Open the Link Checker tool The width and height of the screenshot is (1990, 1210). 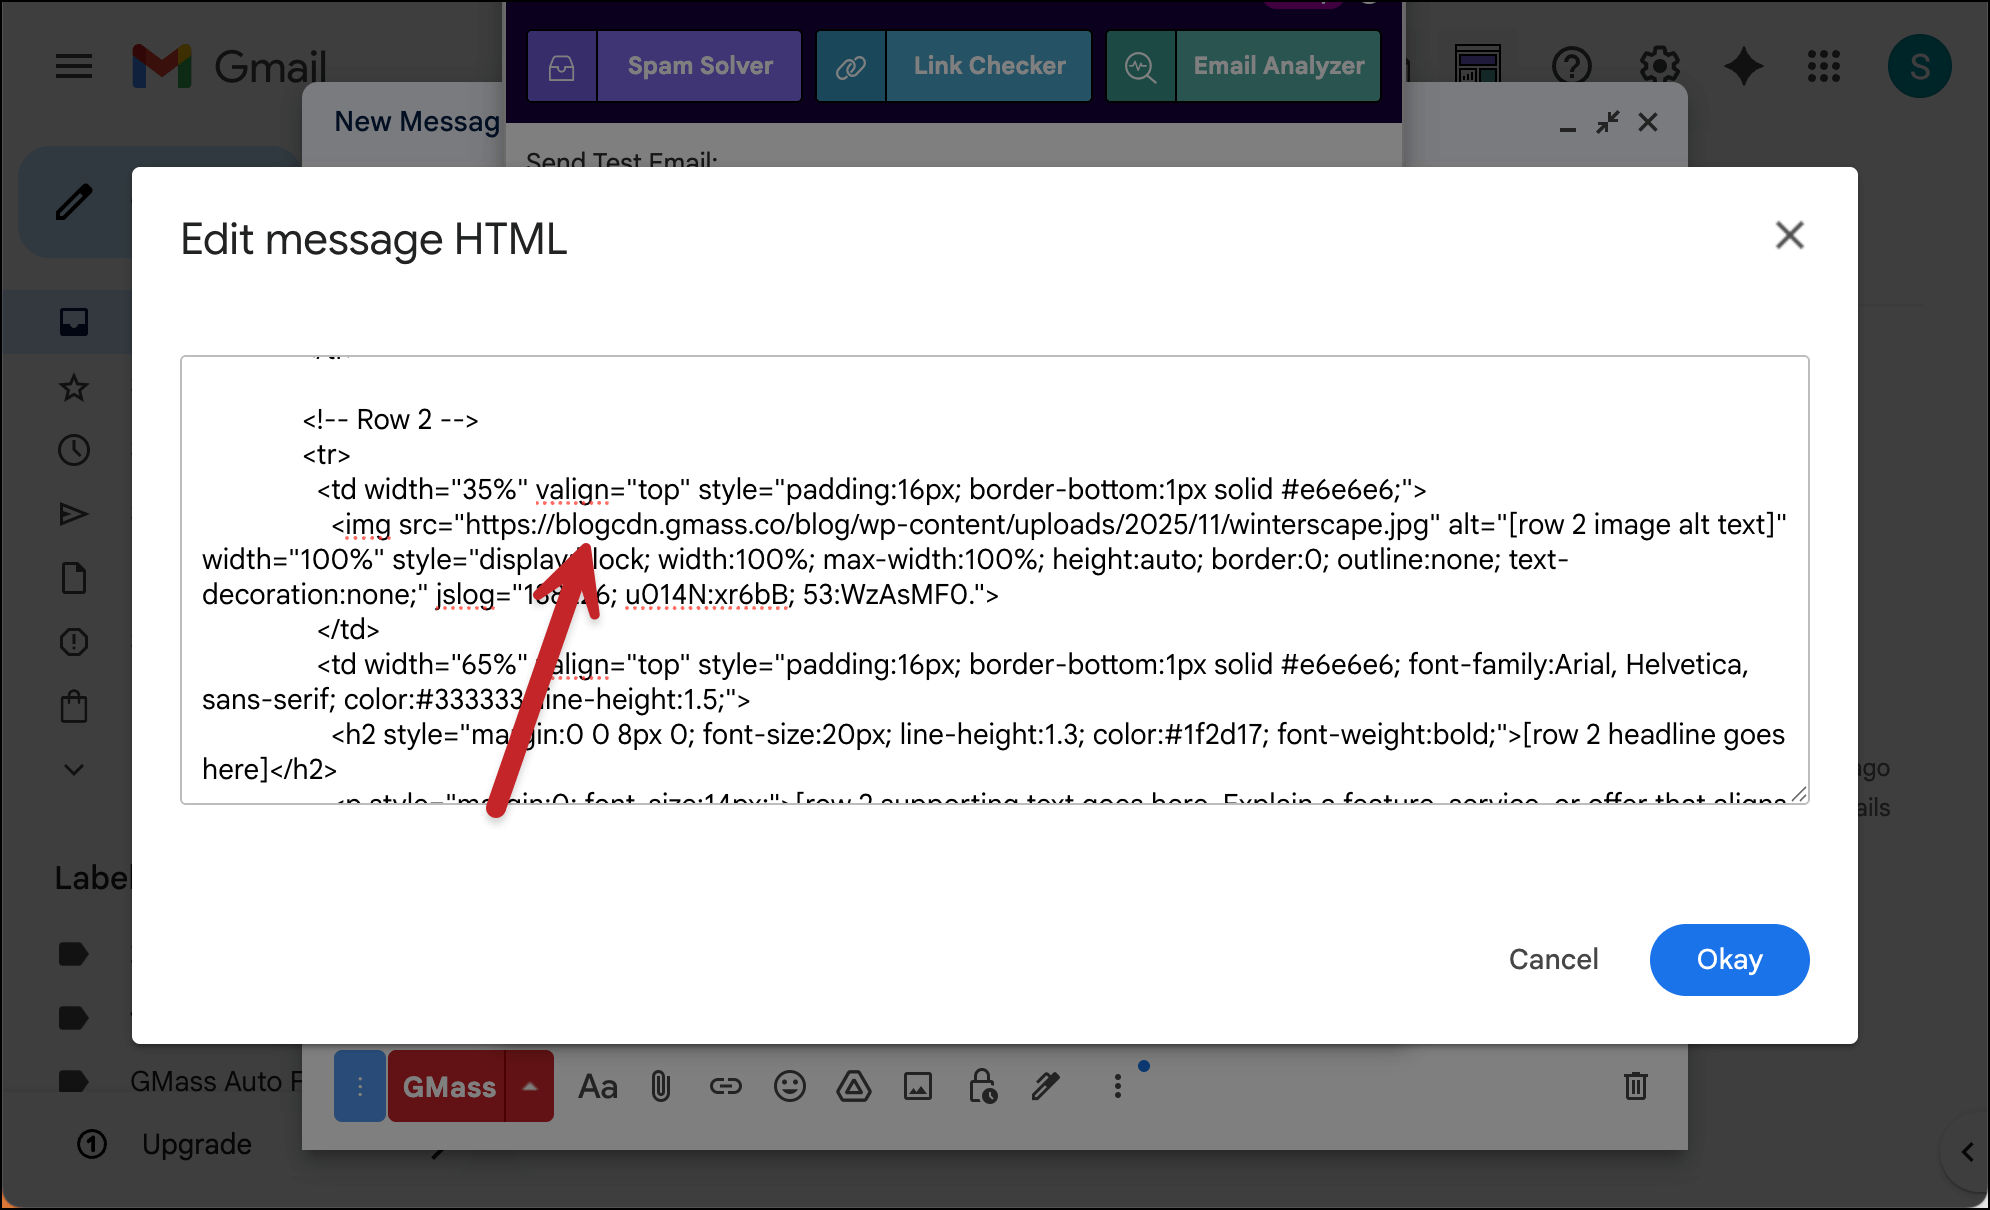click(x=988, y=66)
